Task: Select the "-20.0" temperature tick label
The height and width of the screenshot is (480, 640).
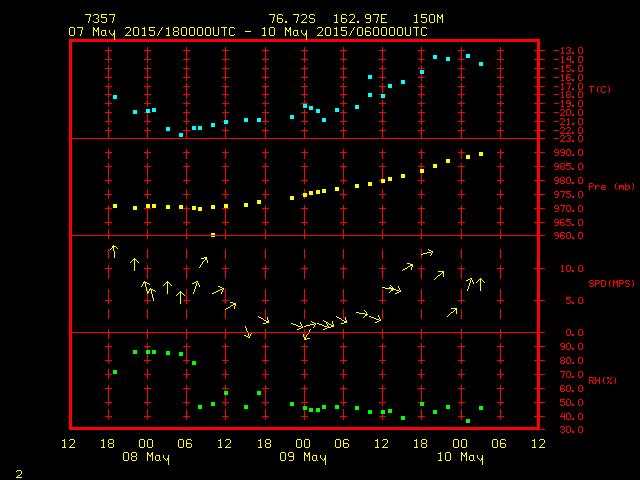Action: [x=569, y=113]
